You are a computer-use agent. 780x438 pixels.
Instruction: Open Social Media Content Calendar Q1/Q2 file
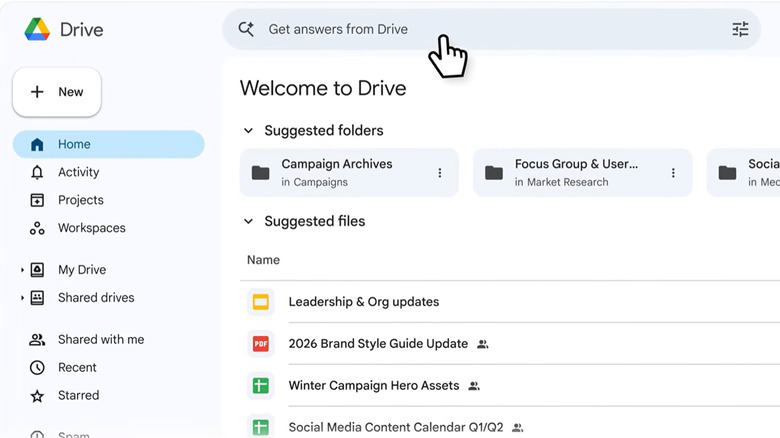396,427
